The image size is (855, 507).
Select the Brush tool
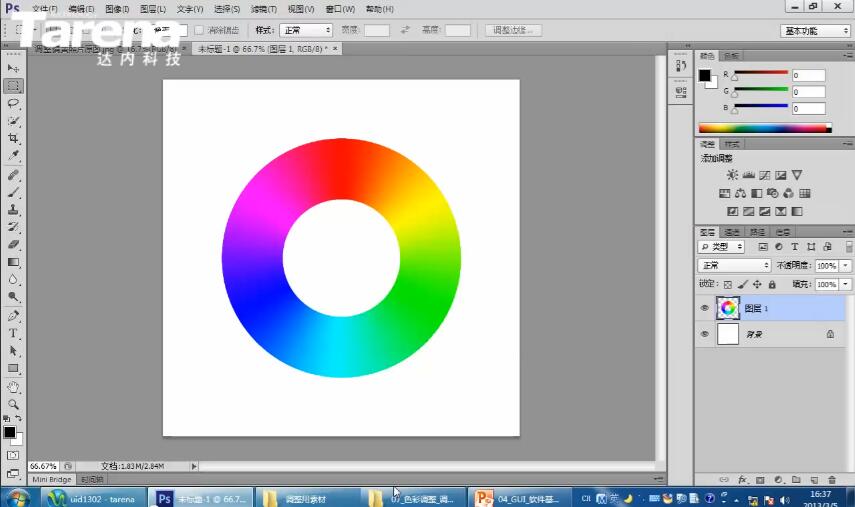coord(14,192)
